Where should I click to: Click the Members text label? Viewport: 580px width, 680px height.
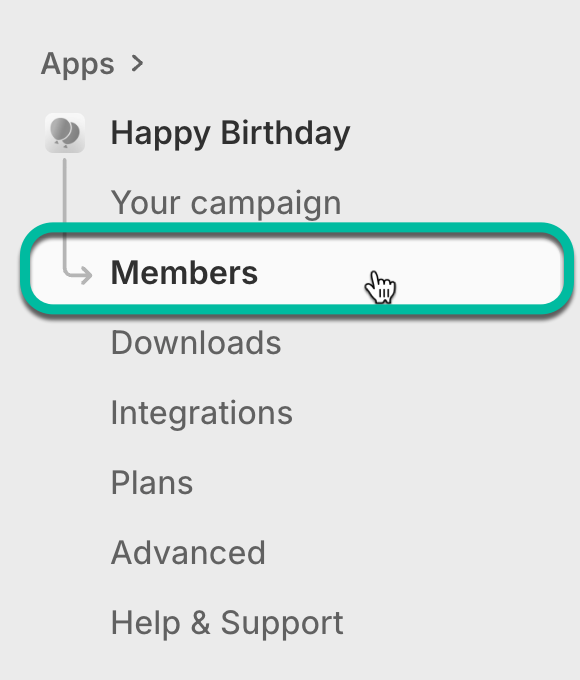click(184, 273)
